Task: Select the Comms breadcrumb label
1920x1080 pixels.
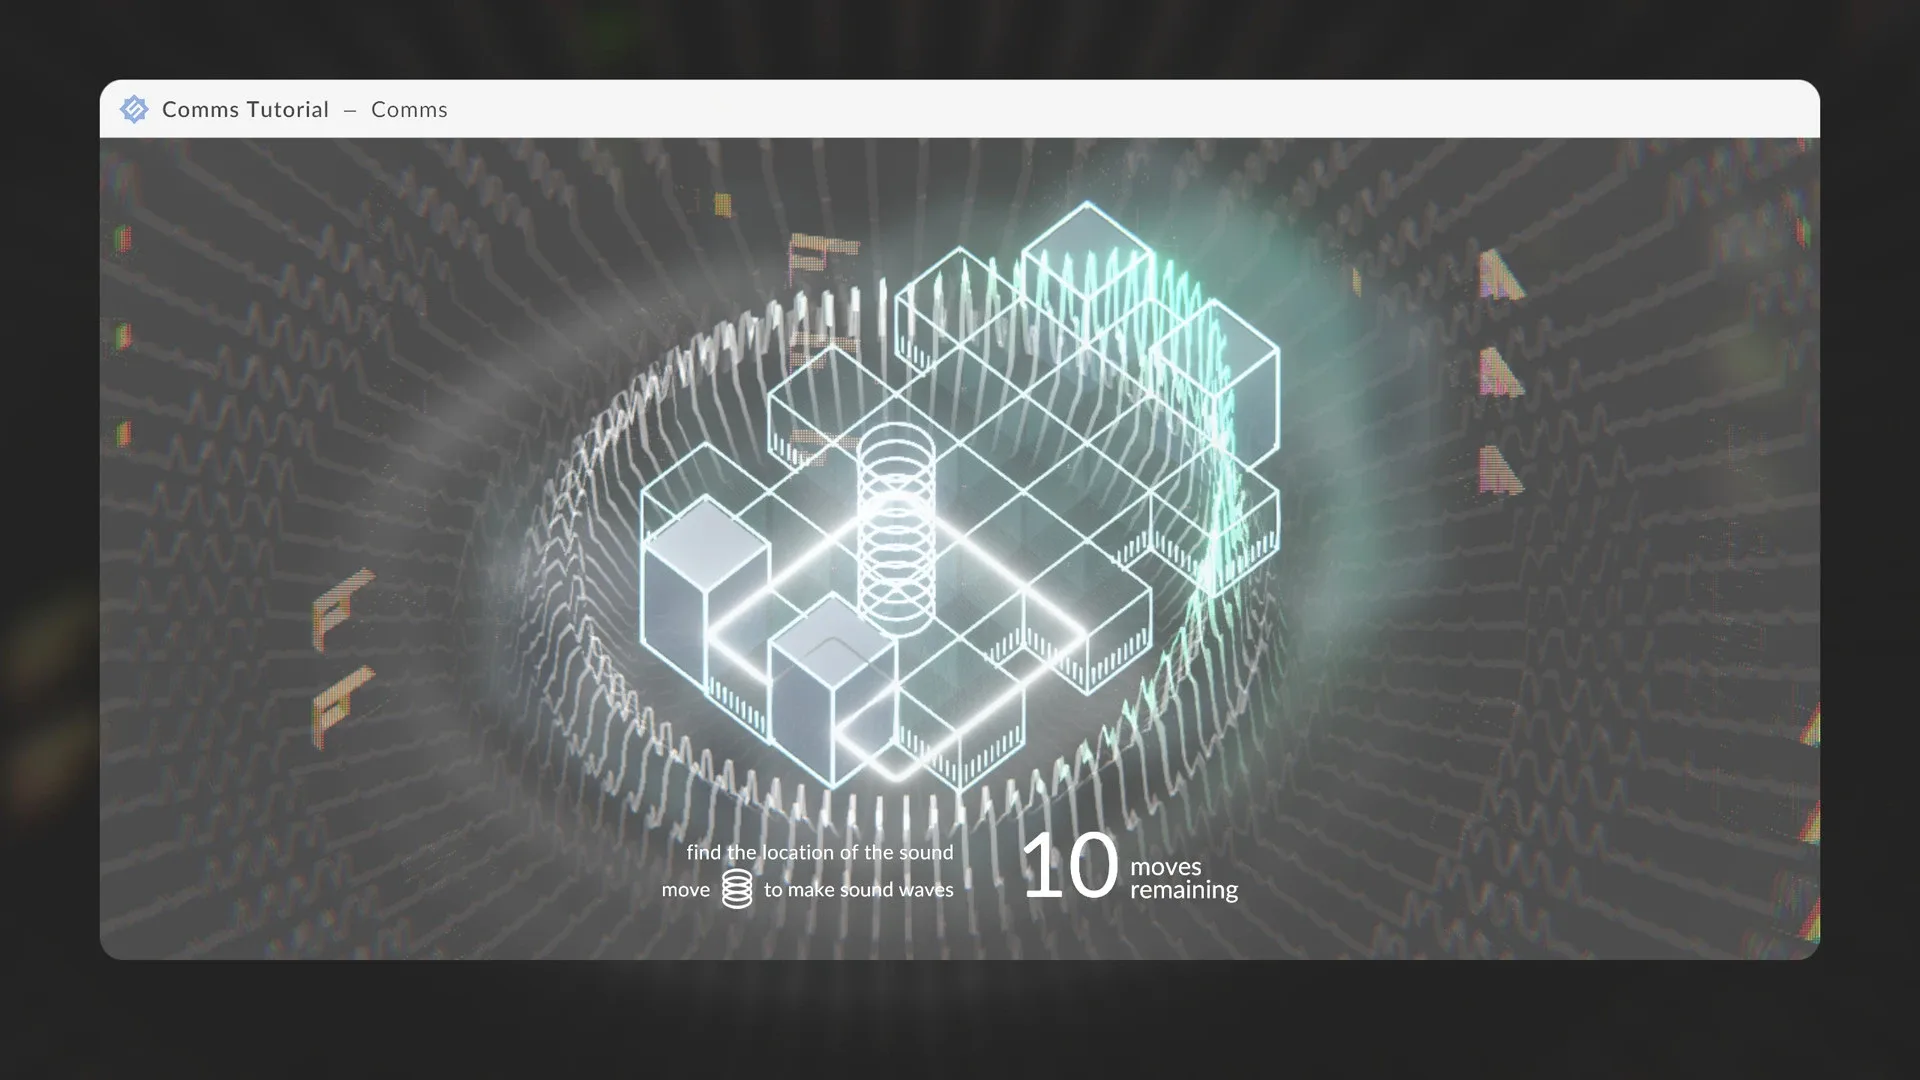Action: 409,110
